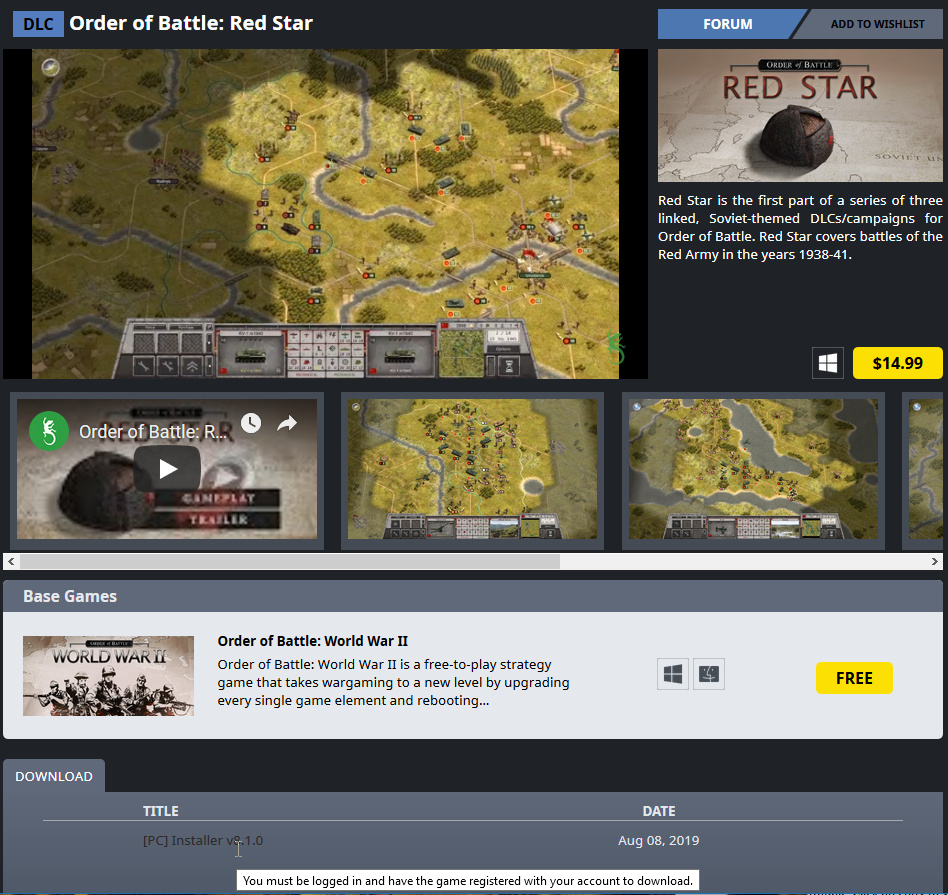Click the green lizard channel logo

43,432
